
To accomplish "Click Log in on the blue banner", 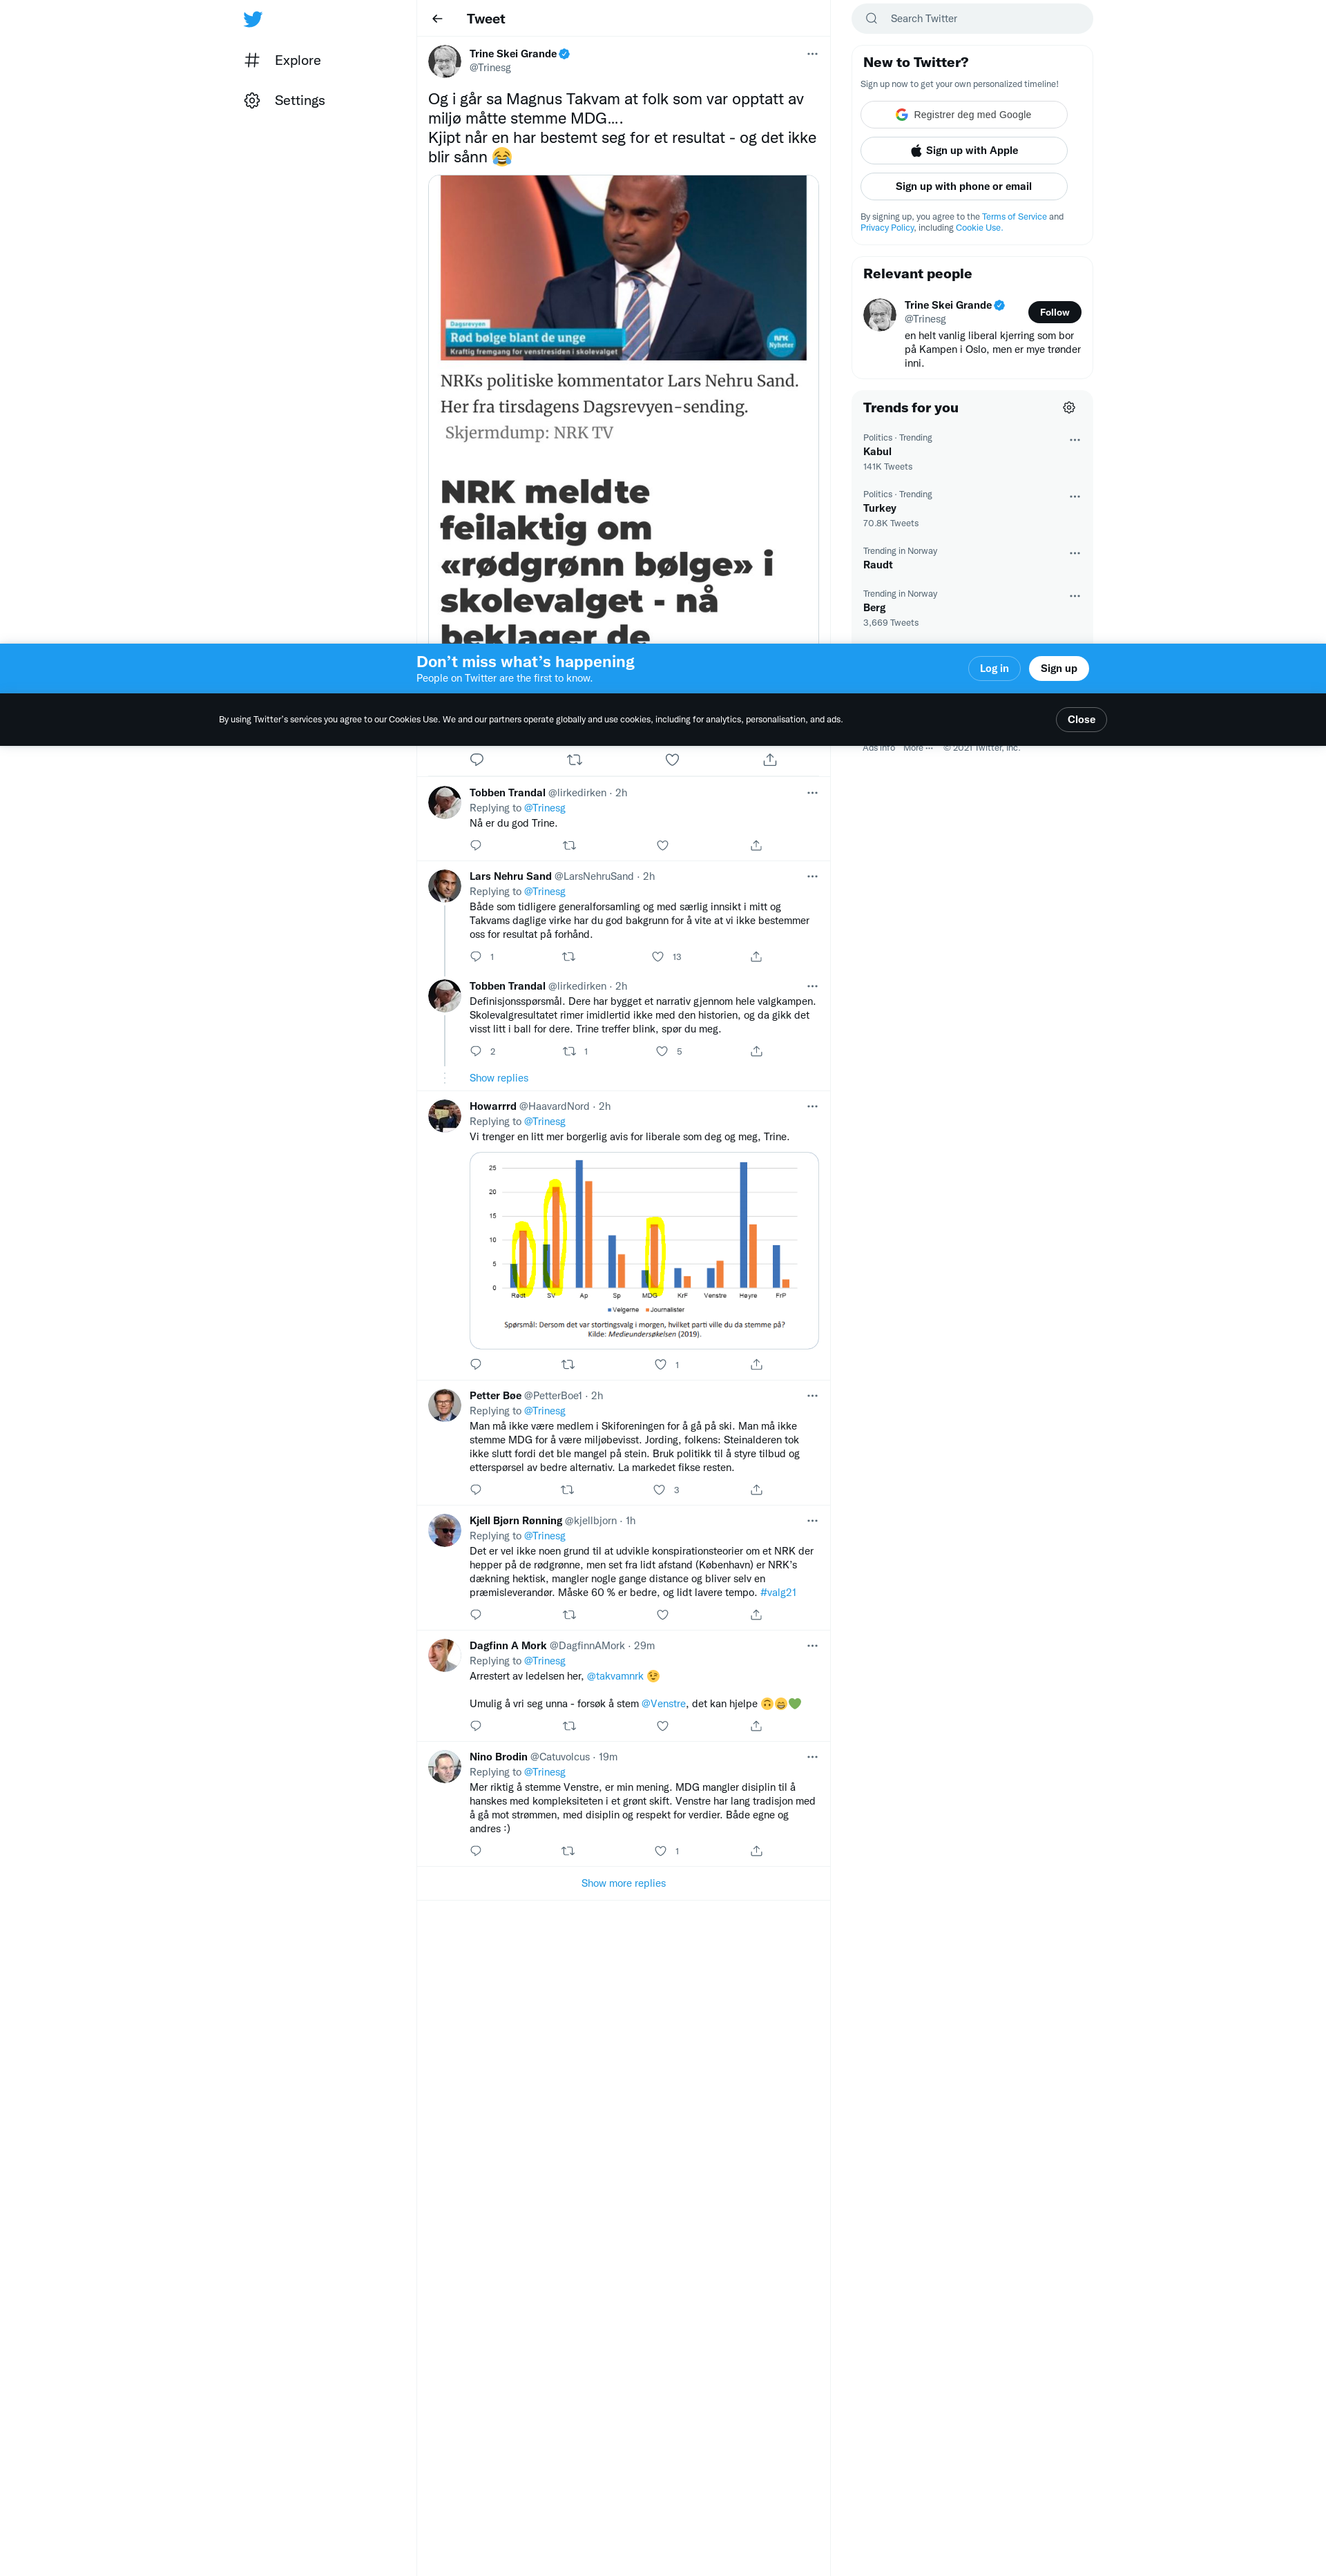I will (x=994, y=669).
